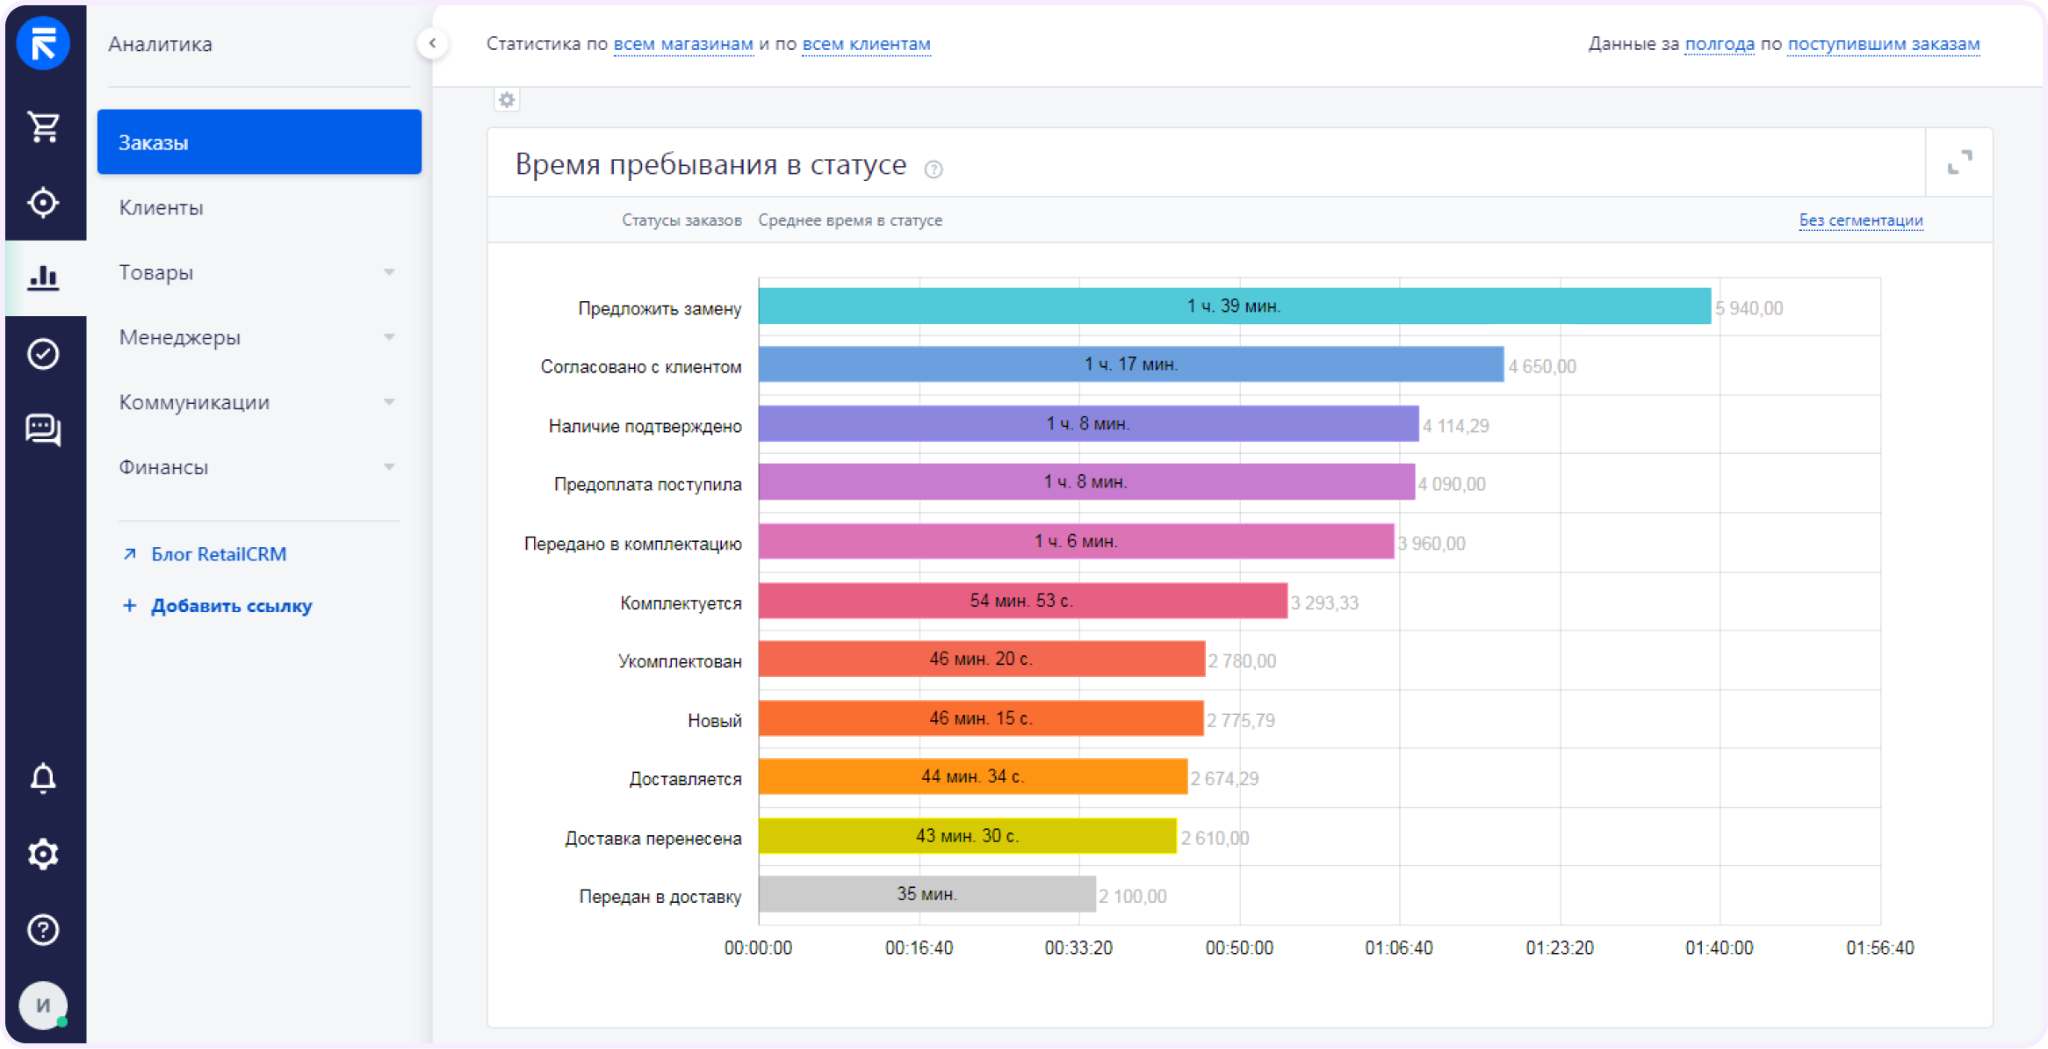Image resolution: width=2048 pixels, height=1049 pixels.
Task: Click the Предложить замену row label
Action: point(660,308)
